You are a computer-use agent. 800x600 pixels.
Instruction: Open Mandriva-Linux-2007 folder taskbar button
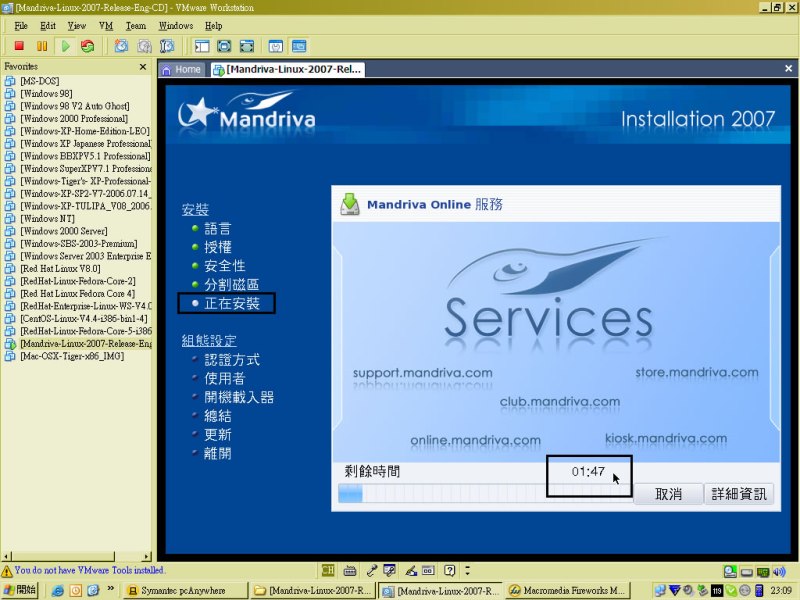pos(313,590)
